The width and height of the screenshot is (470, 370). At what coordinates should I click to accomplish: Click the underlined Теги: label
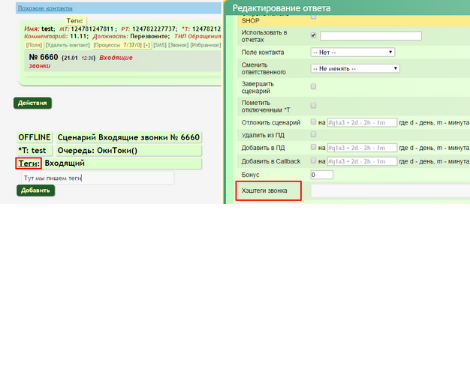29,163
